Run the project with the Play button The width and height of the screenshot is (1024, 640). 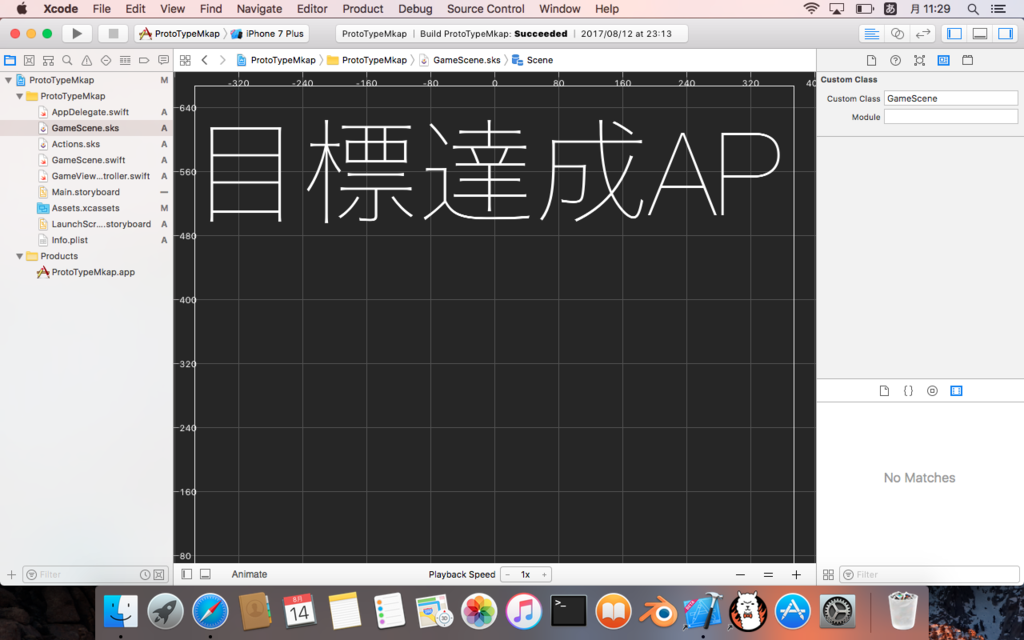77,33
